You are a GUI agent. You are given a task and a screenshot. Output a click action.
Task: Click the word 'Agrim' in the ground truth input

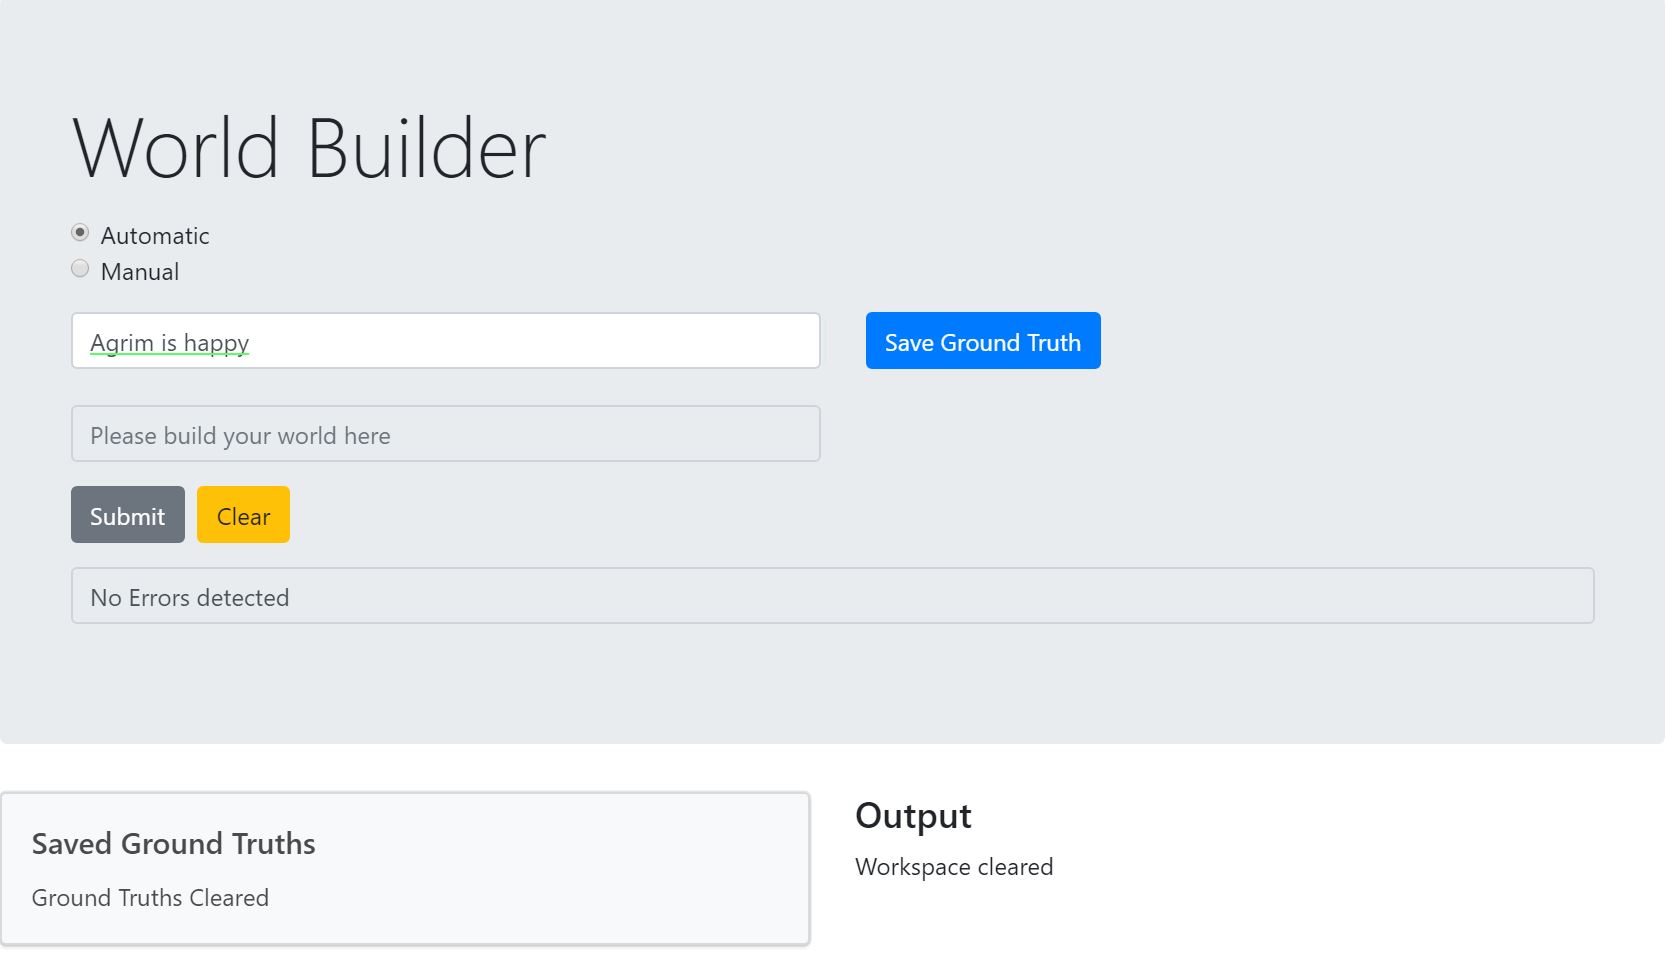pyautogui.click(x=122, y=343)
